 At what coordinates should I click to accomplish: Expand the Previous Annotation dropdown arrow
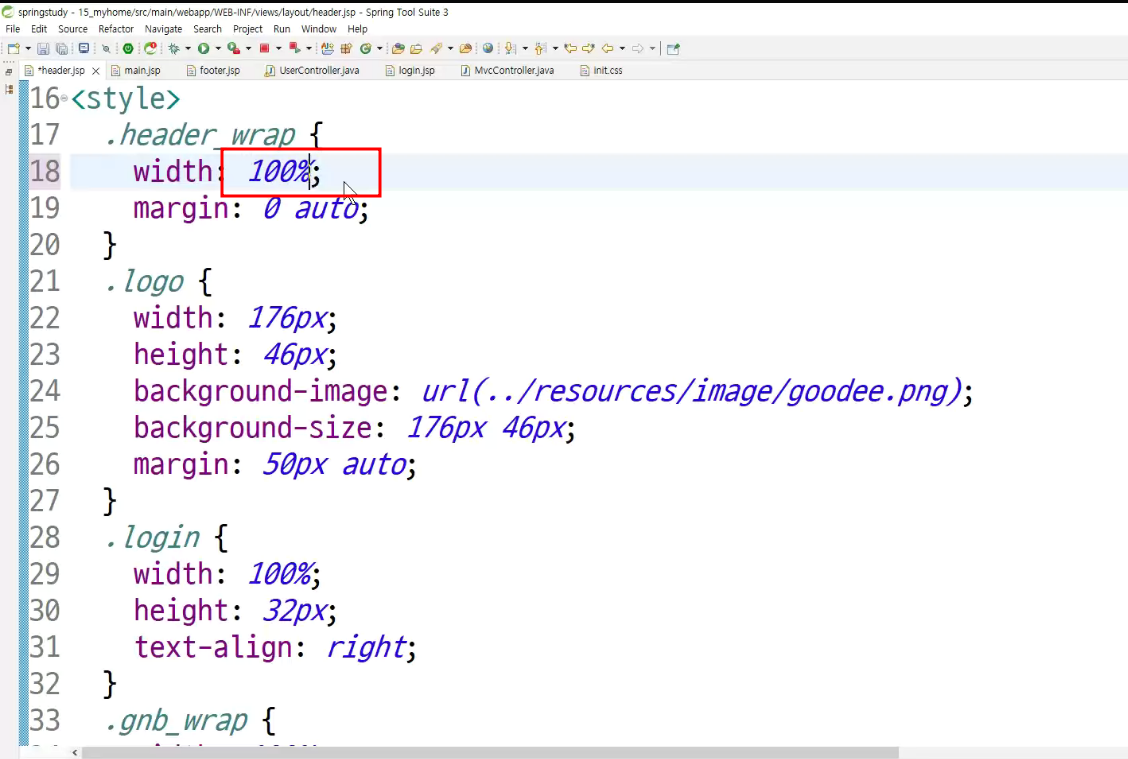click(555, 49)
